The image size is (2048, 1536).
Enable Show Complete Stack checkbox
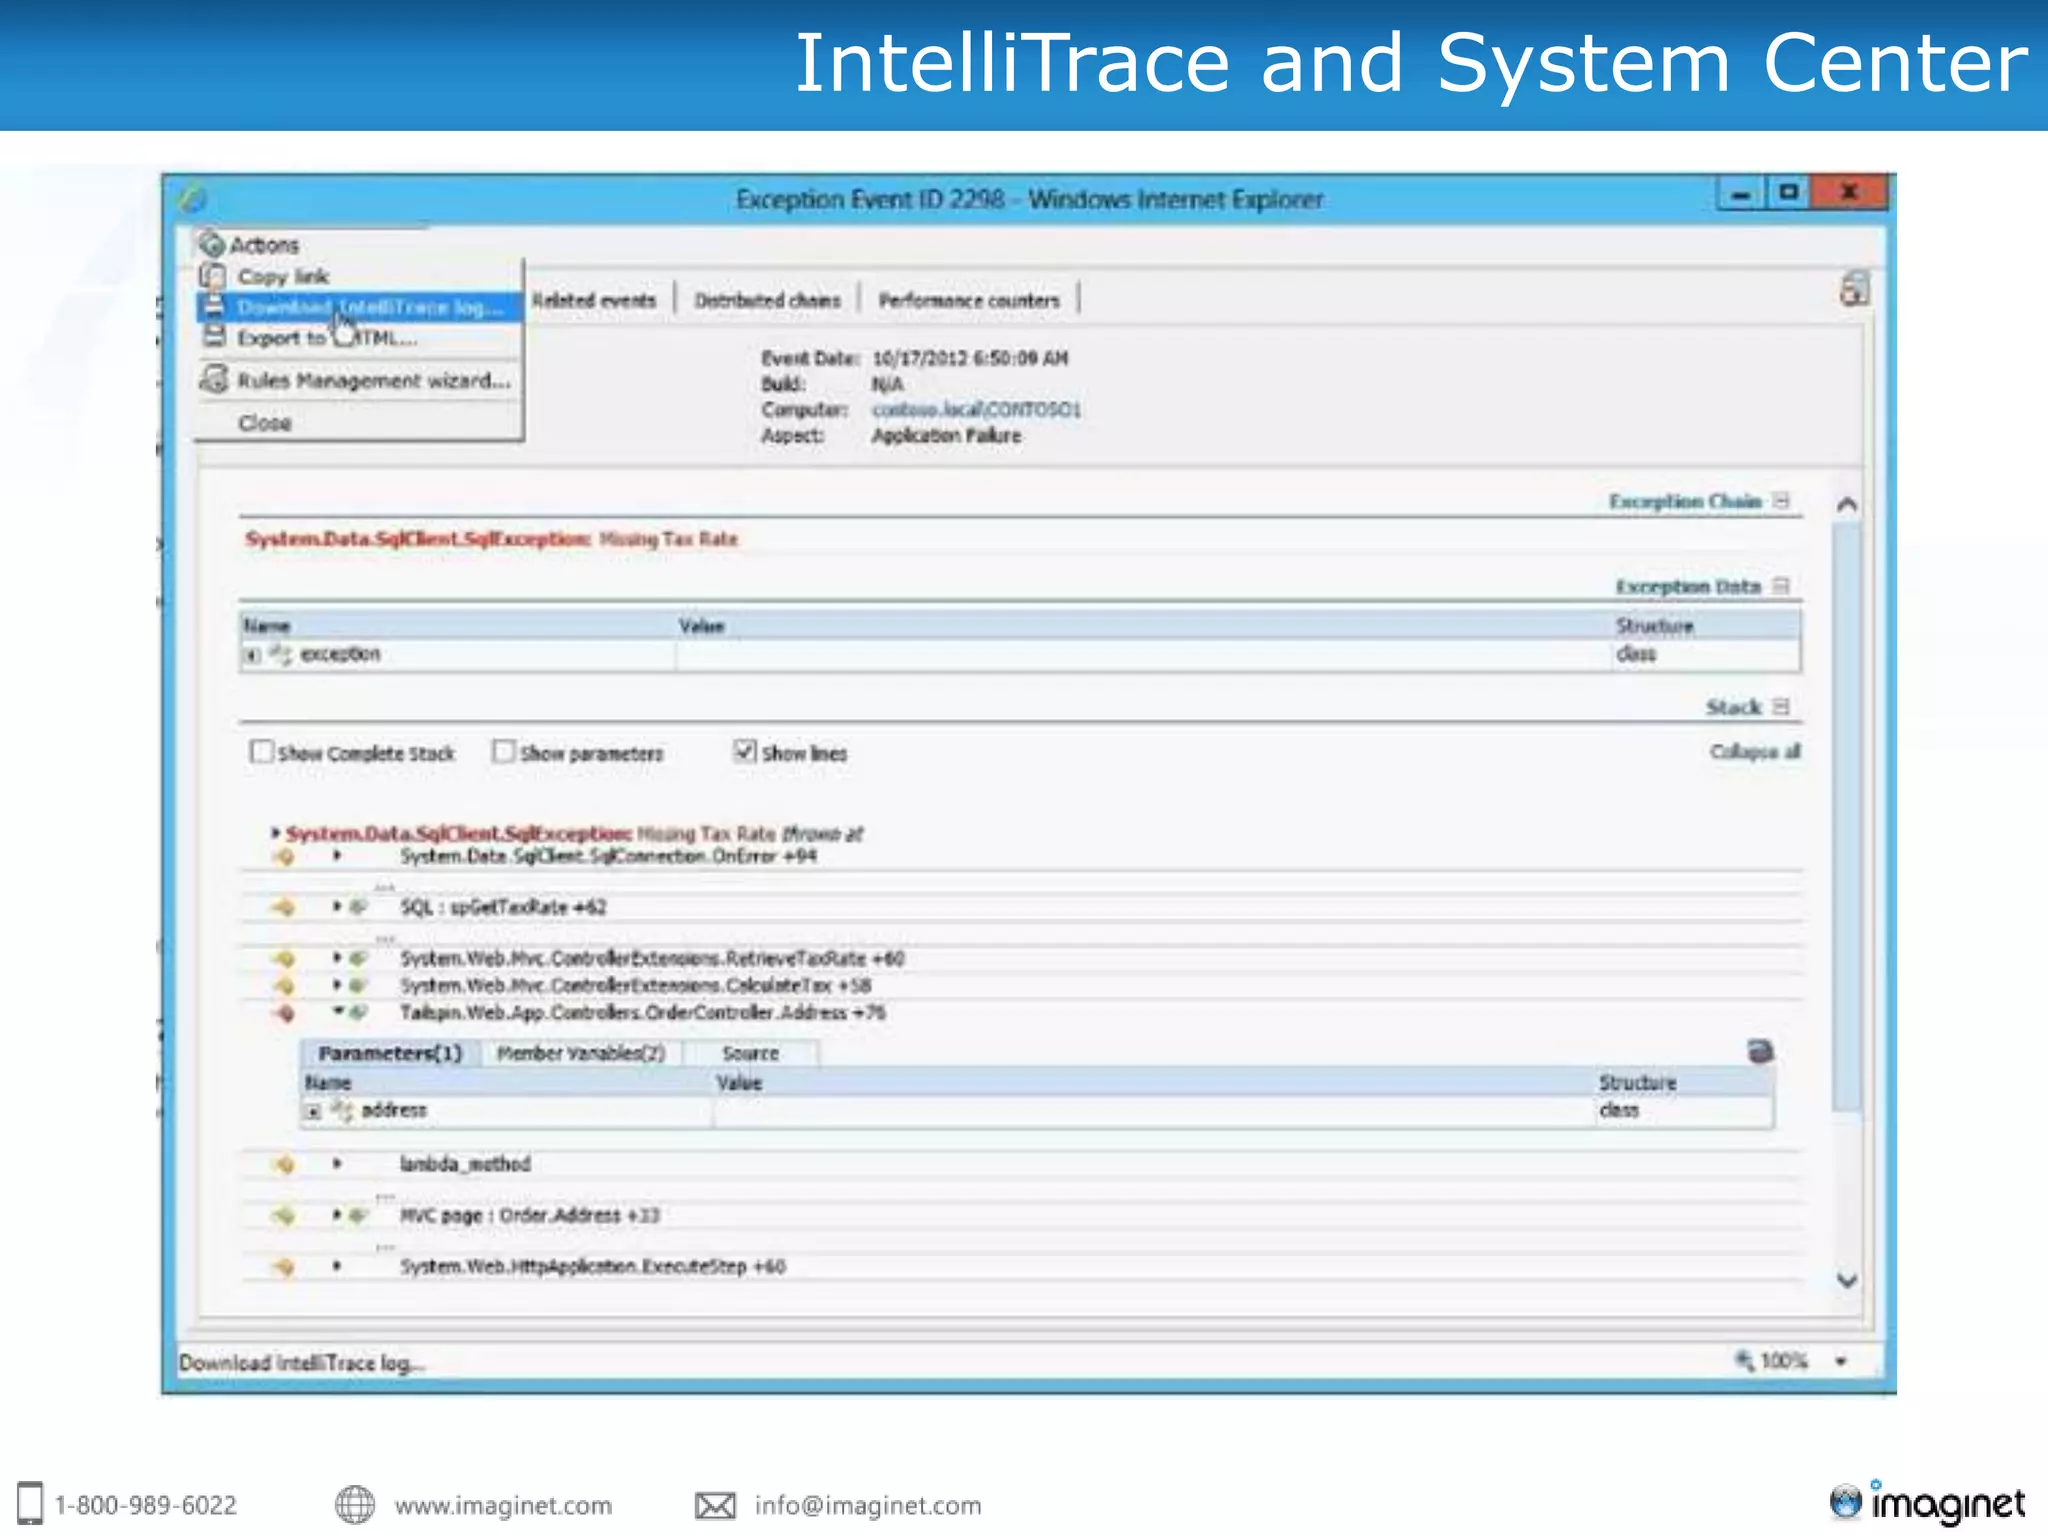[x=261, y=751]
